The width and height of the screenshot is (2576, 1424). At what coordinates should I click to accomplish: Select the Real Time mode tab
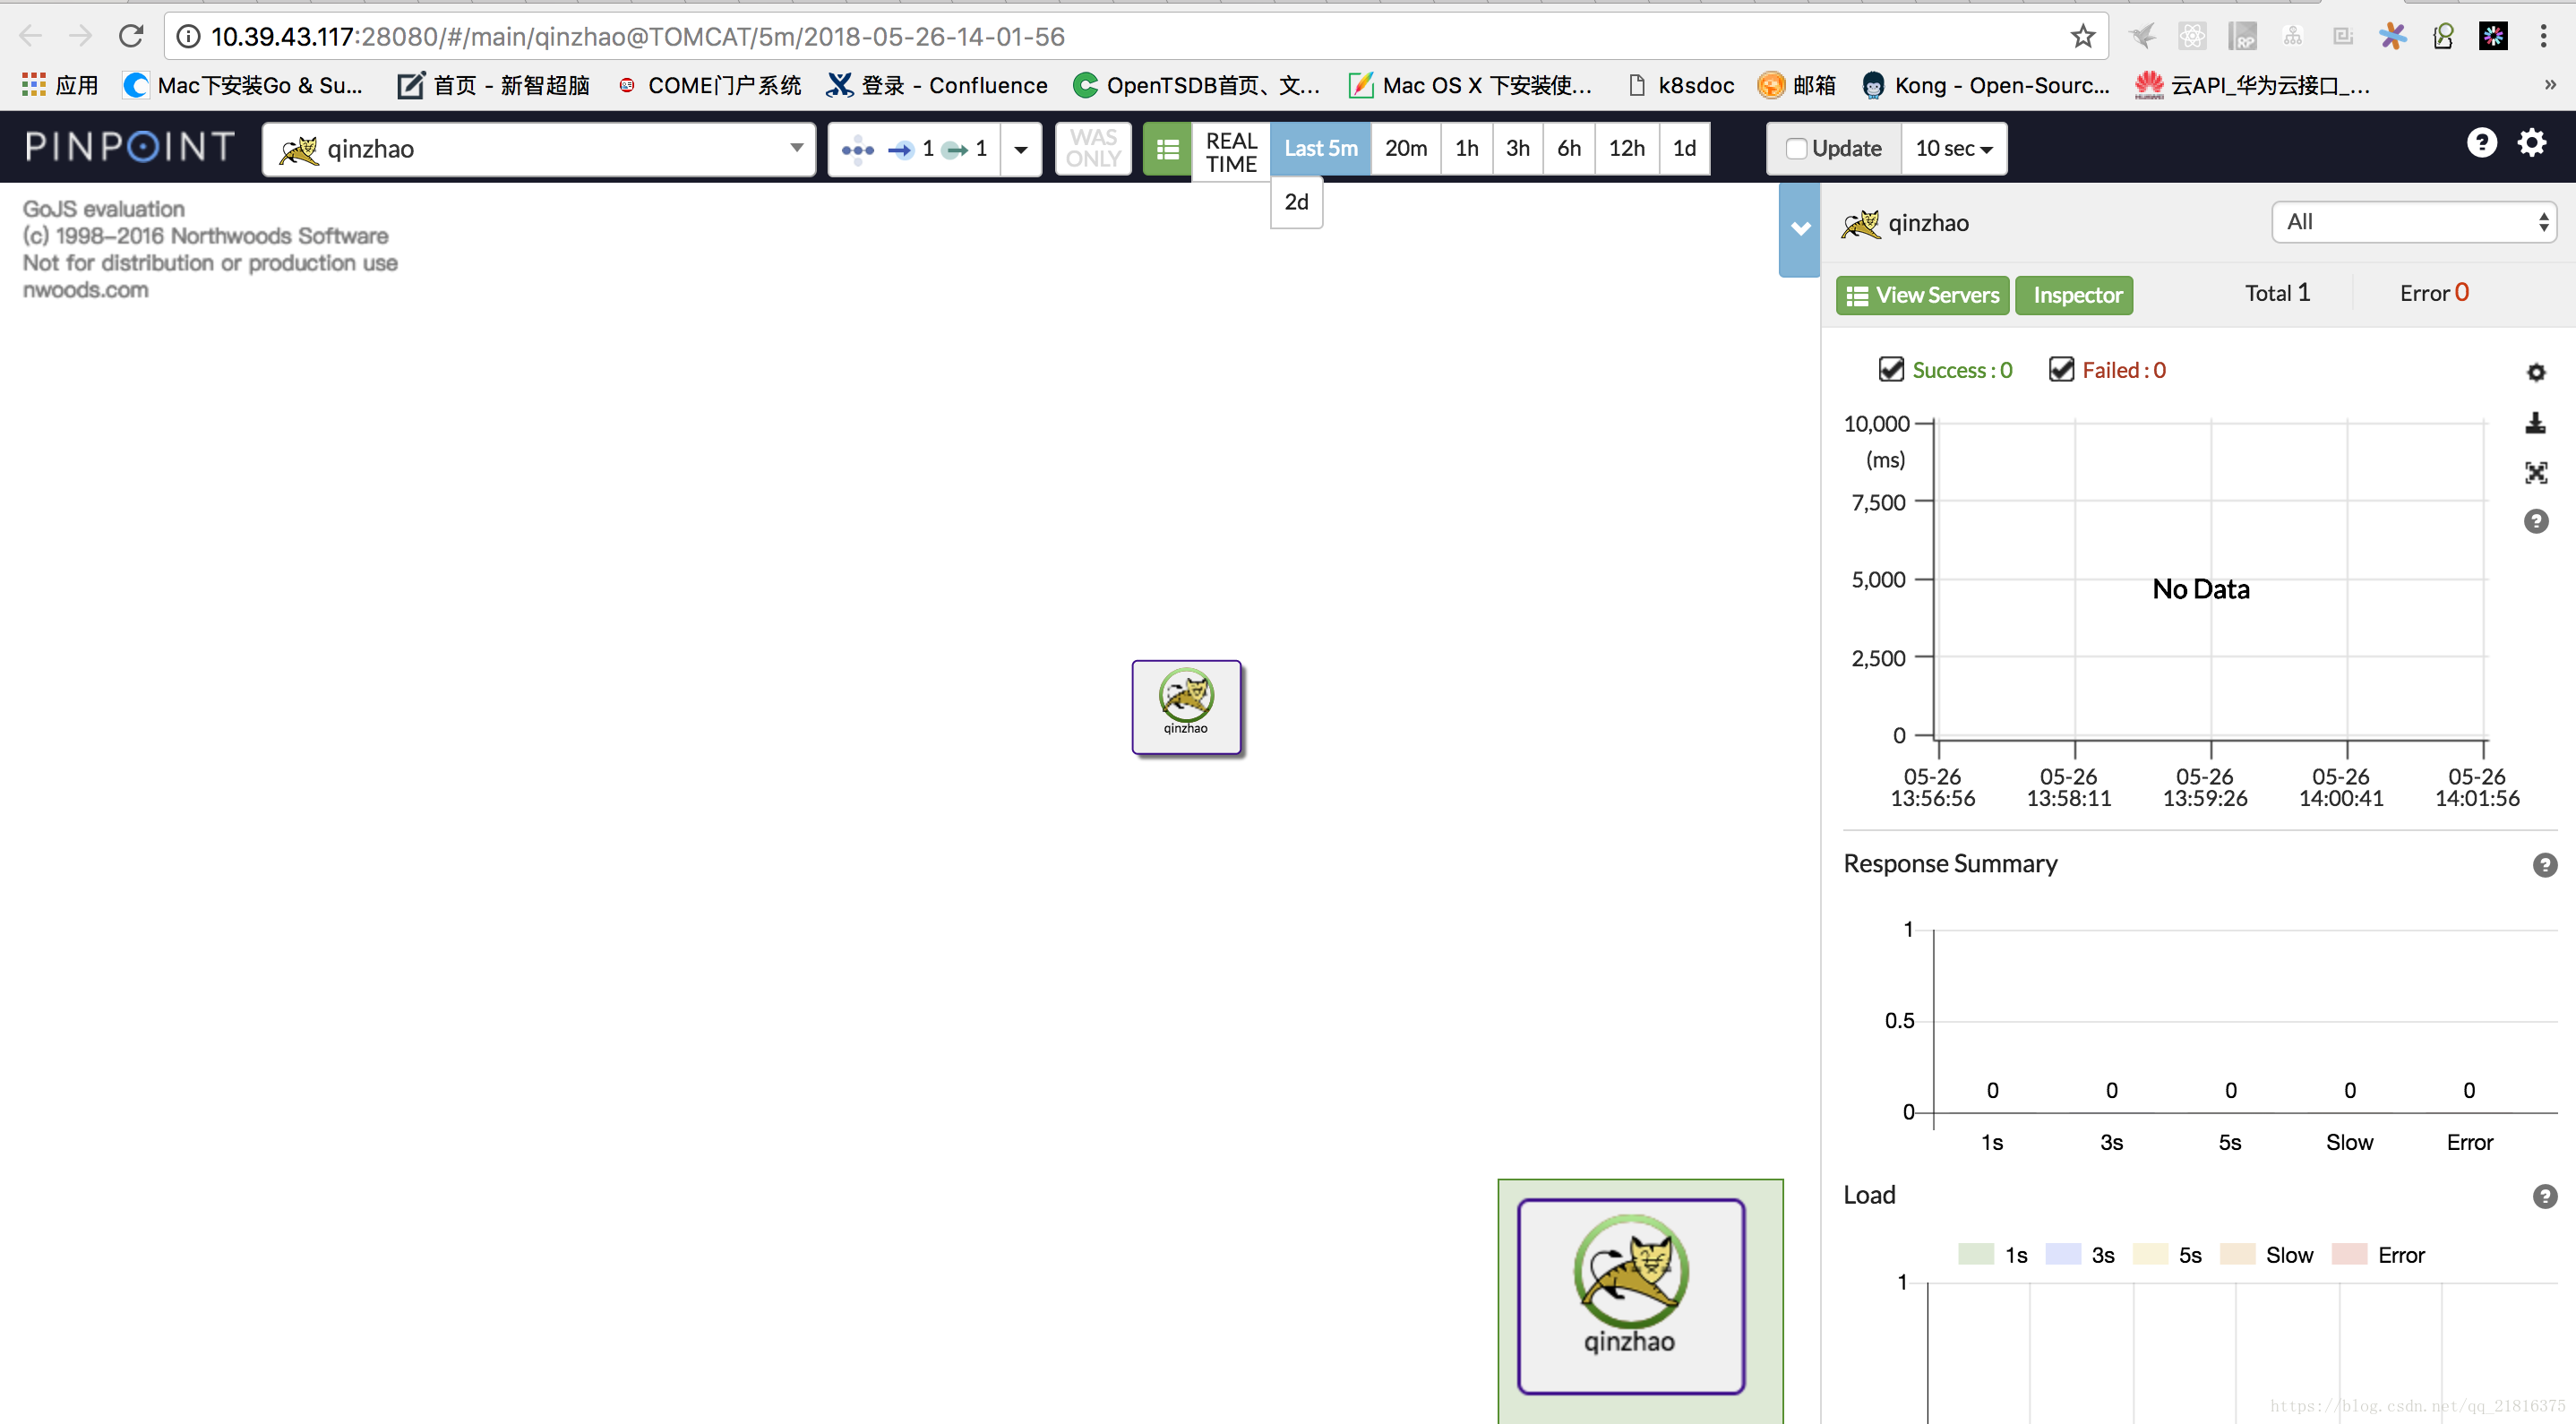pos(1229,147)
